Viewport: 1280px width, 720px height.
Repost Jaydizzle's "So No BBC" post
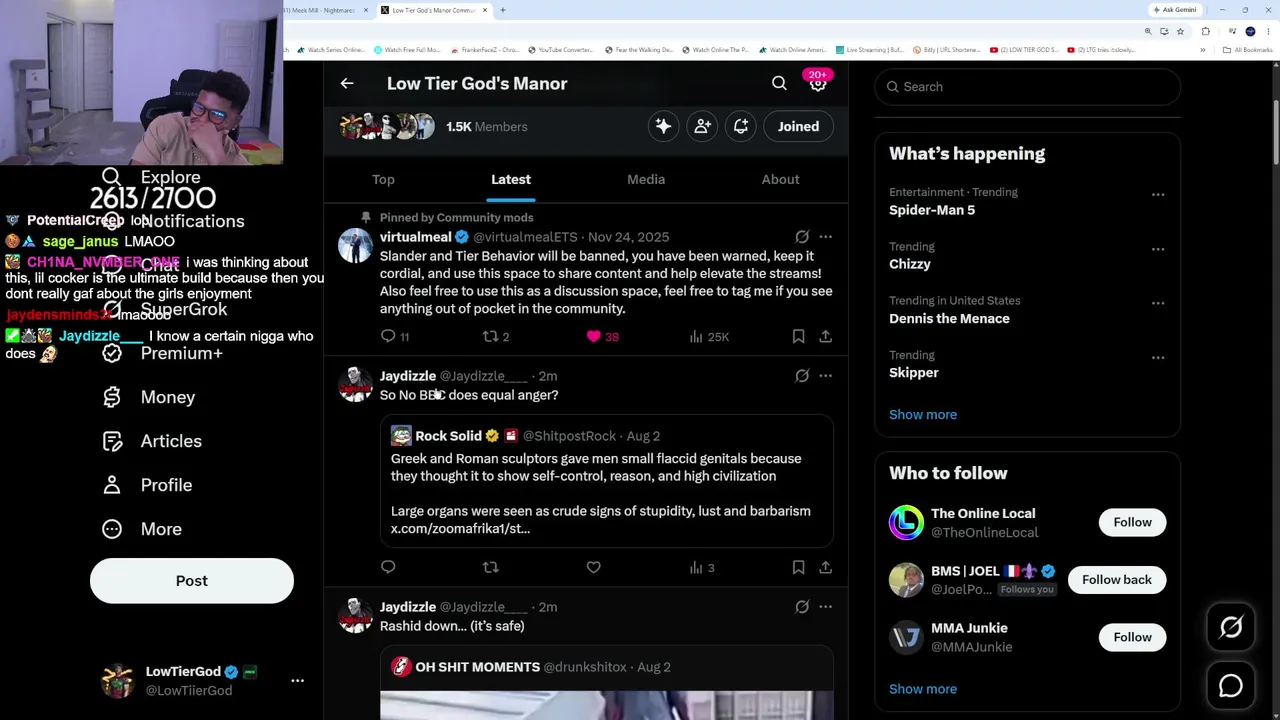point(491,568)
